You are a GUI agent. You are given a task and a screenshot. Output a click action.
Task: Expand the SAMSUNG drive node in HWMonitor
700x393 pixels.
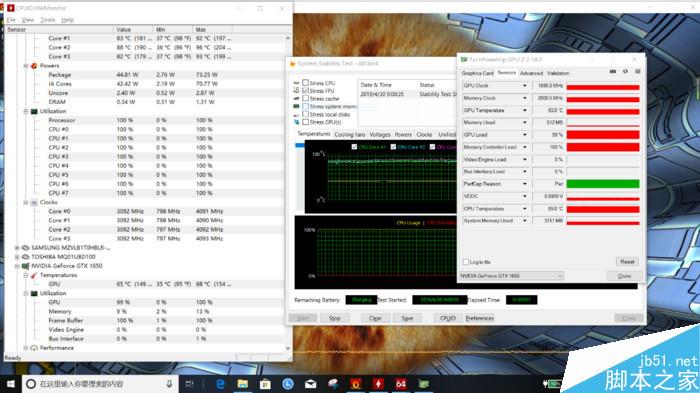pos(17,247)
